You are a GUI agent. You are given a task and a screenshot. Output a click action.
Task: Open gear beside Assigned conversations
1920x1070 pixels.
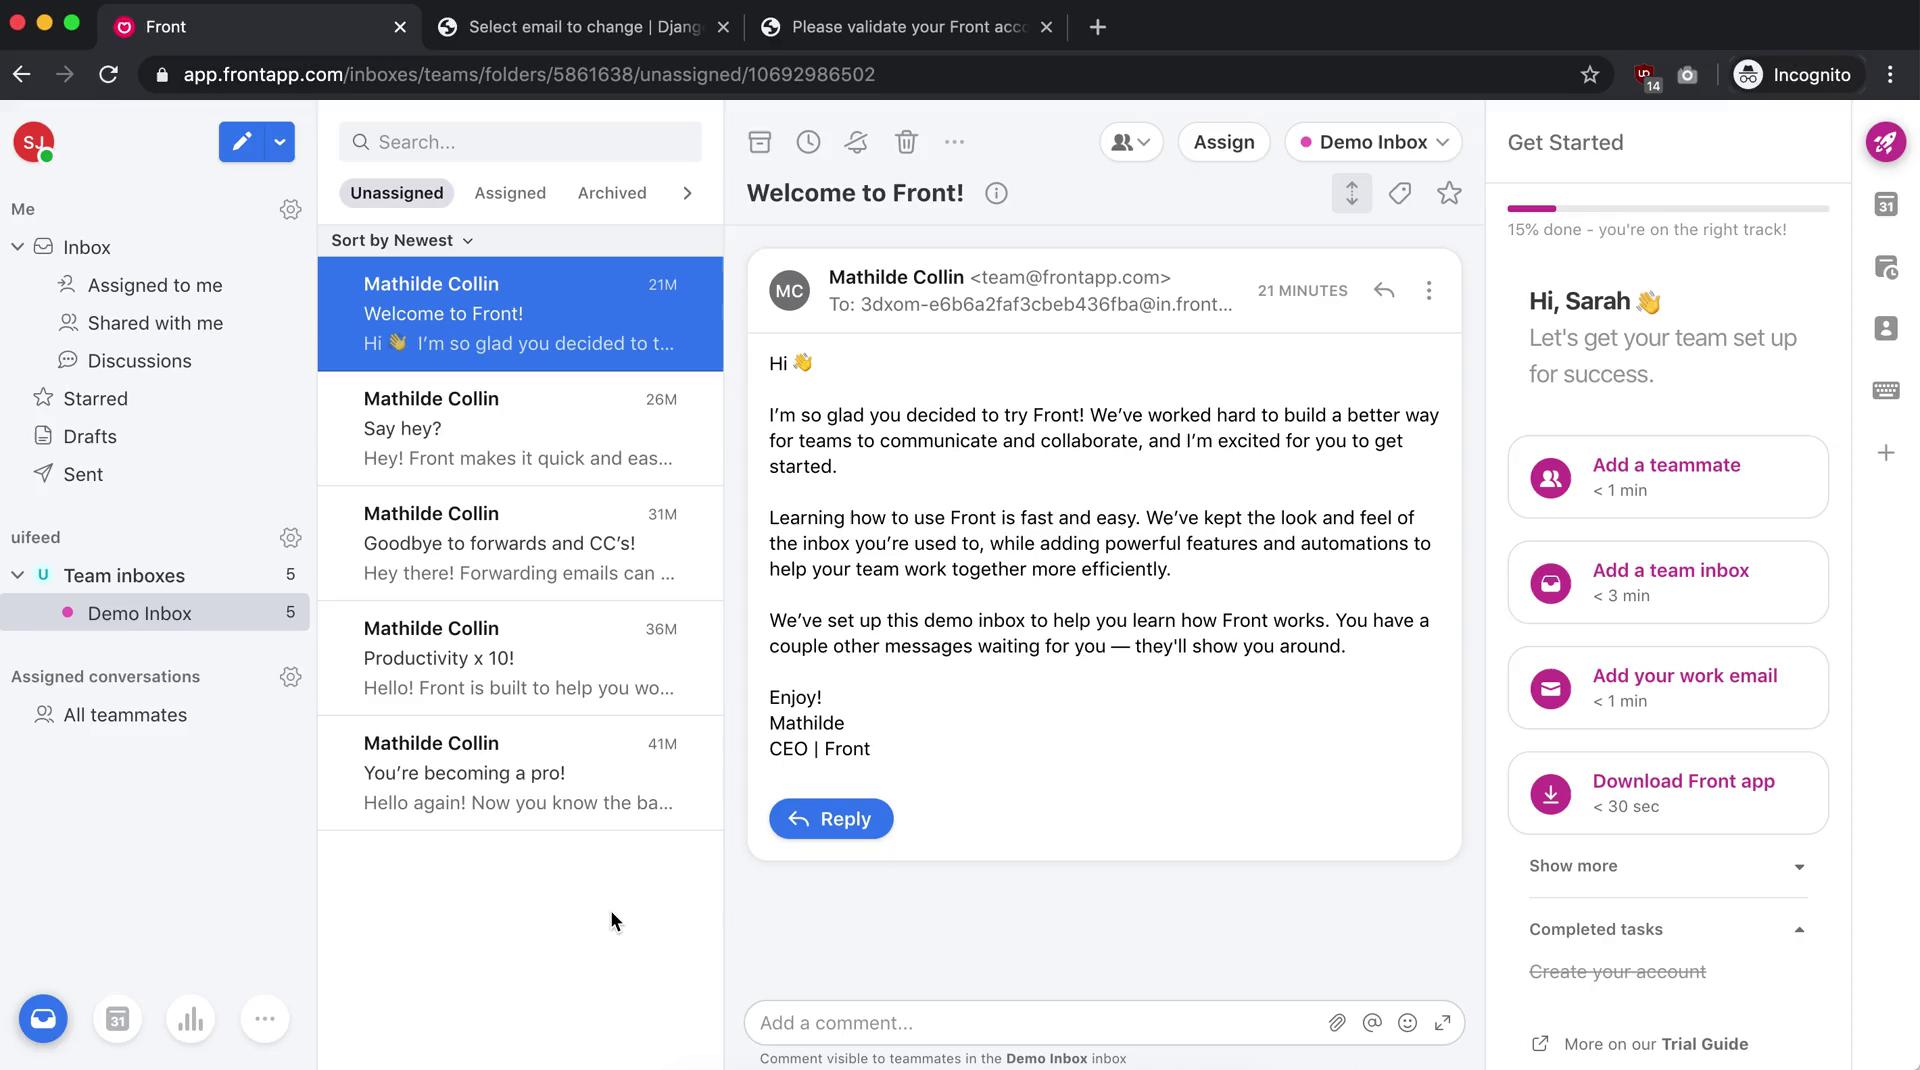click(x=290, y=677)
